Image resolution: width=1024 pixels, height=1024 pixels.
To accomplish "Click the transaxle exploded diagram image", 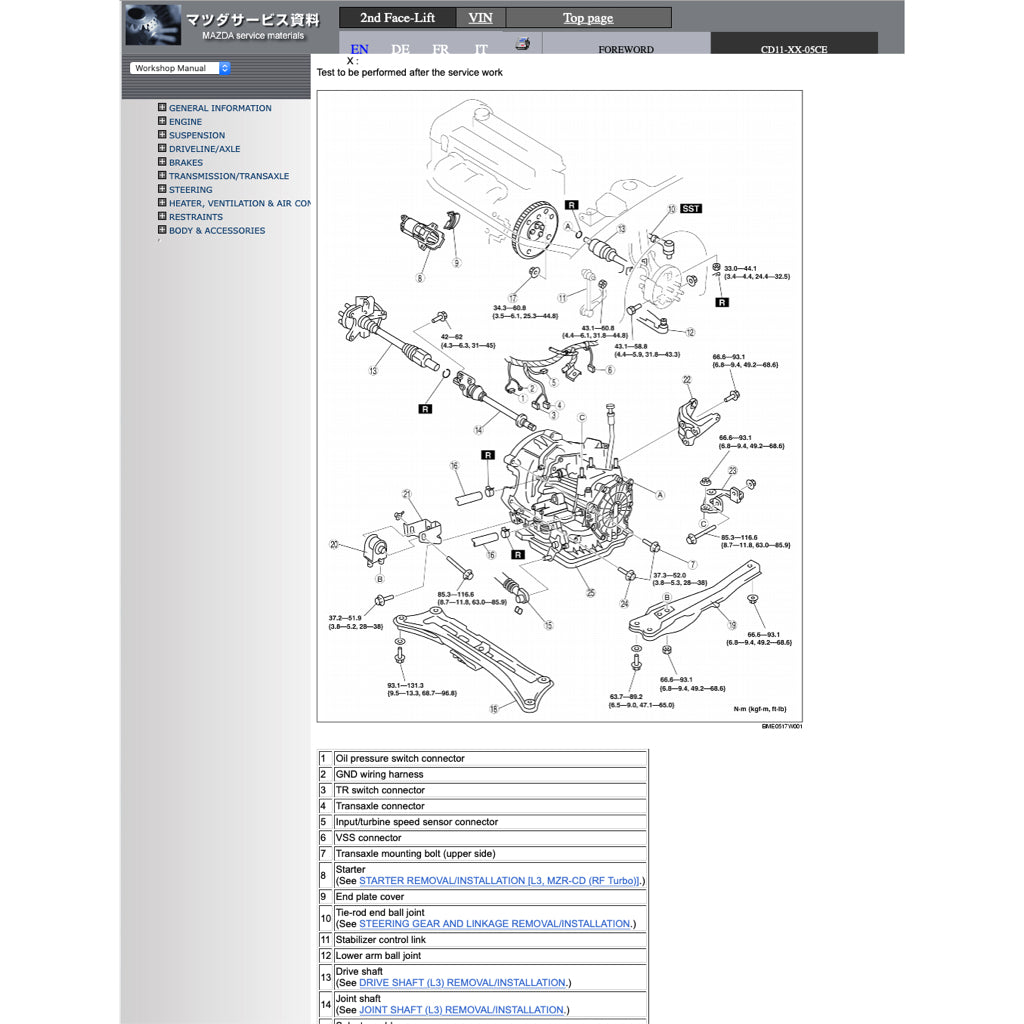I will point(559,406).
